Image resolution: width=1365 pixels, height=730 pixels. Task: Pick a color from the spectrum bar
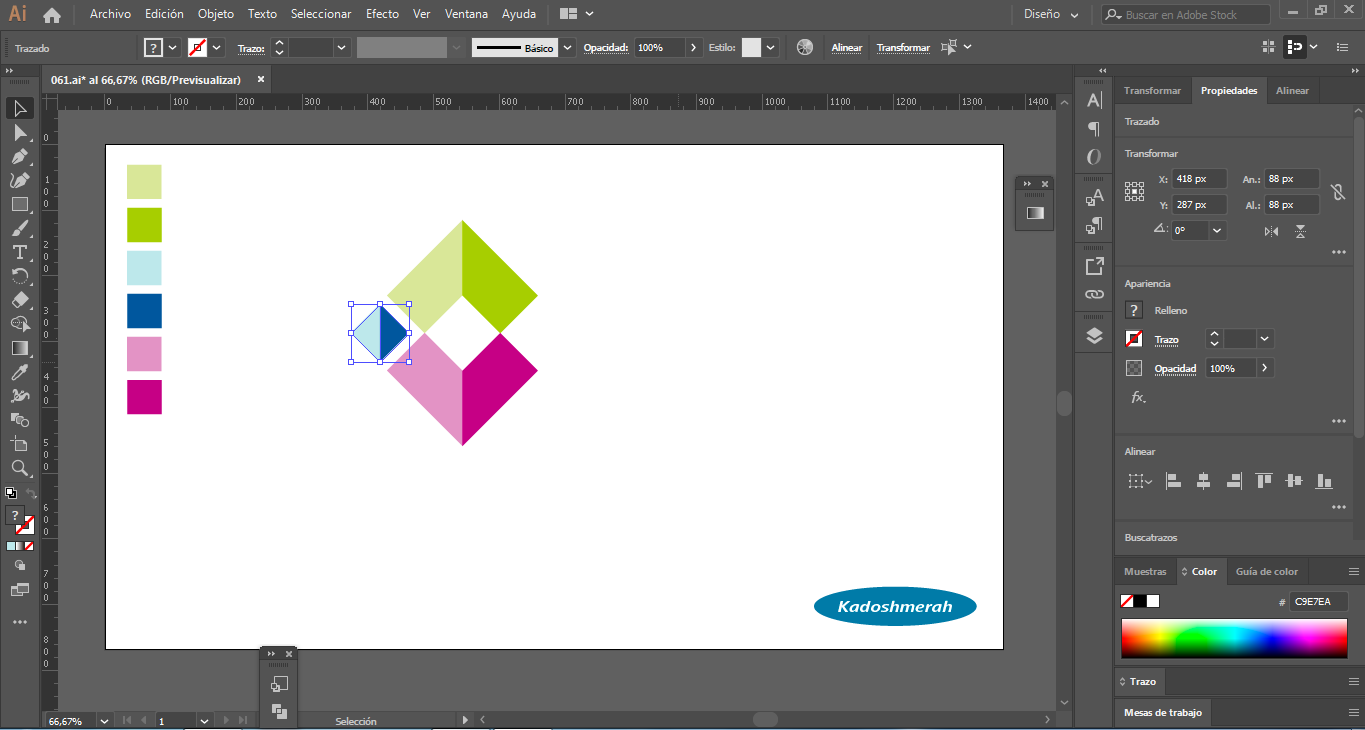1234,638
